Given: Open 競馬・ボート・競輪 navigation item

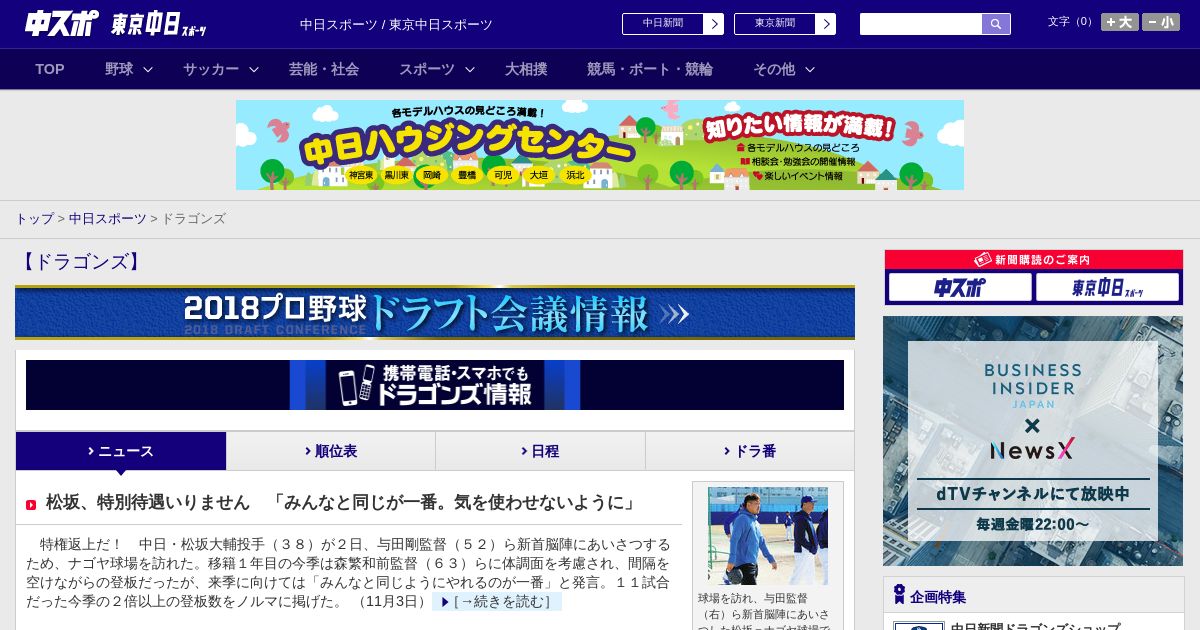Looking at the screenshot, I should pos(650,69).
